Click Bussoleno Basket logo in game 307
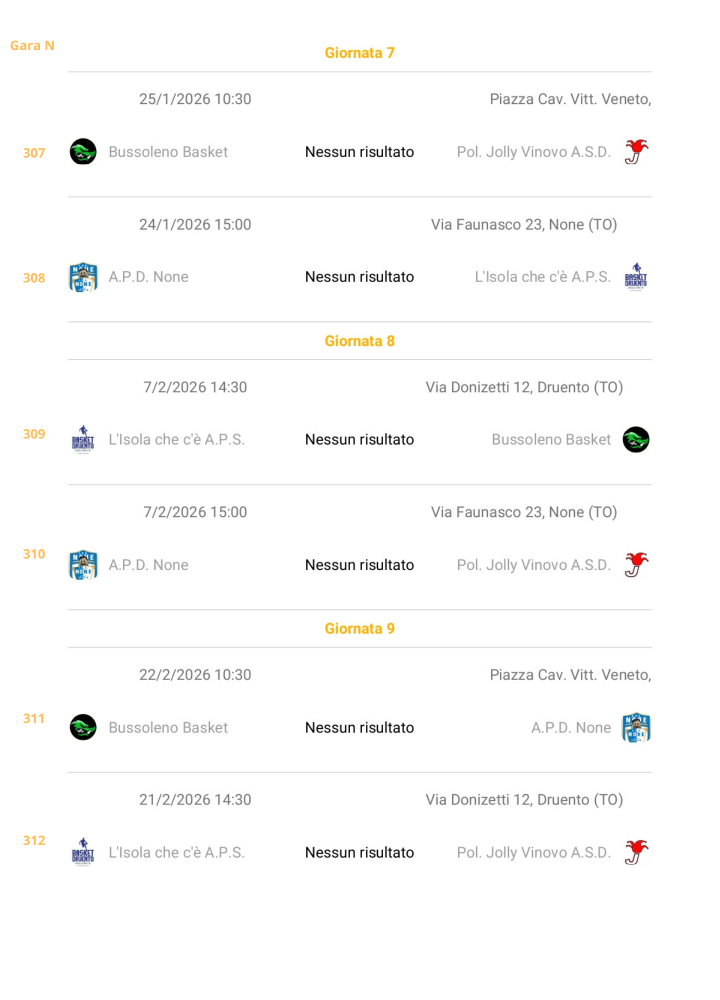Image resolution: width=720 pixels, height=1000 pixels. point(83,152)
